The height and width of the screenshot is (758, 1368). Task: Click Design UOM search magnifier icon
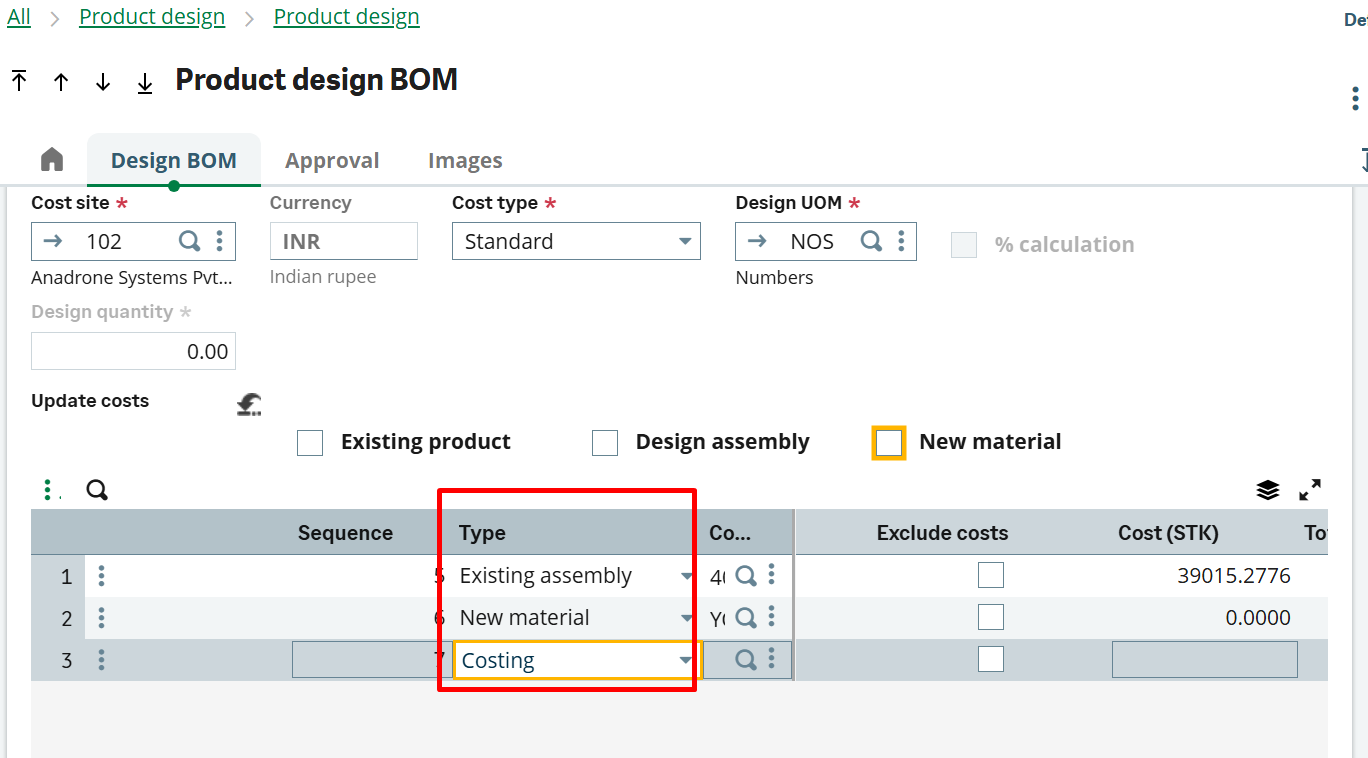pos(872,241)
